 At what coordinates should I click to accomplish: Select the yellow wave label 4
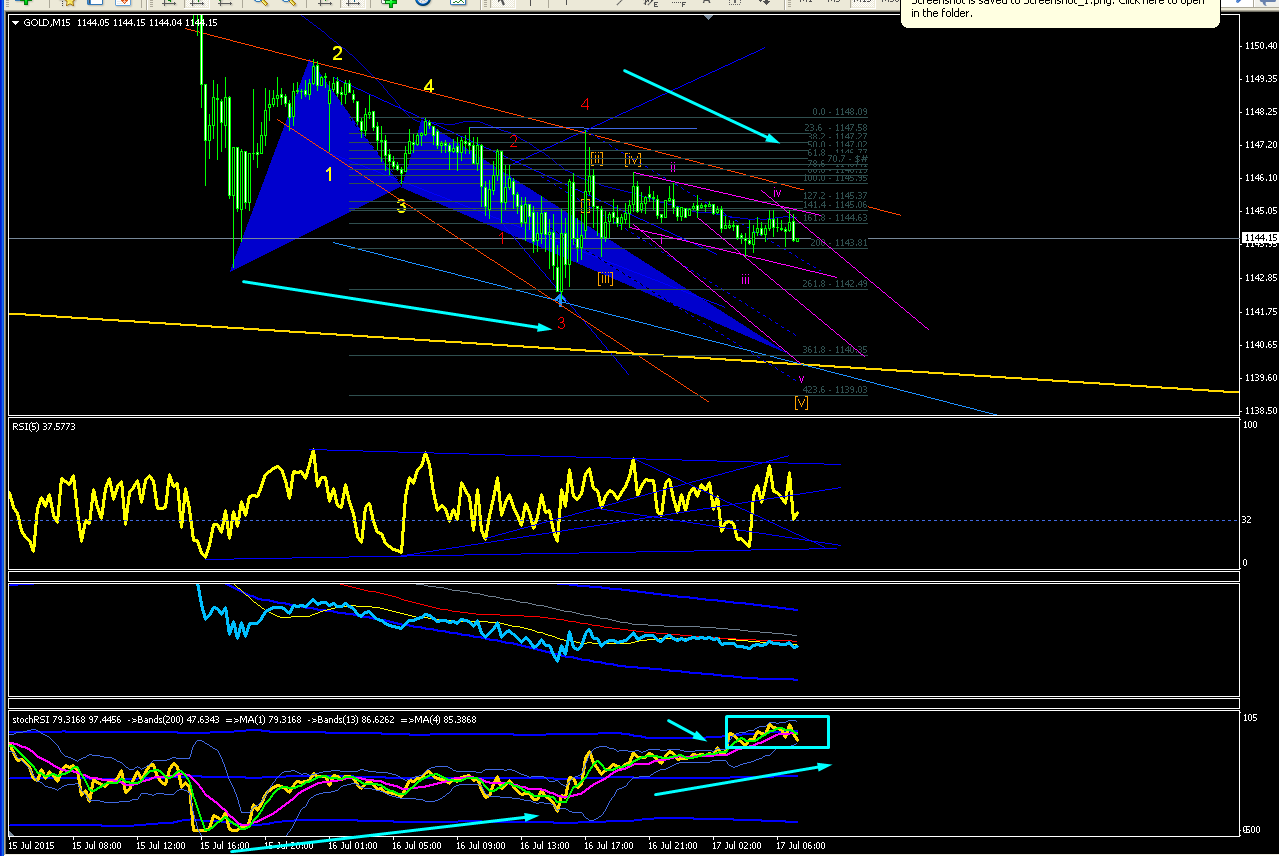[428, 88]
